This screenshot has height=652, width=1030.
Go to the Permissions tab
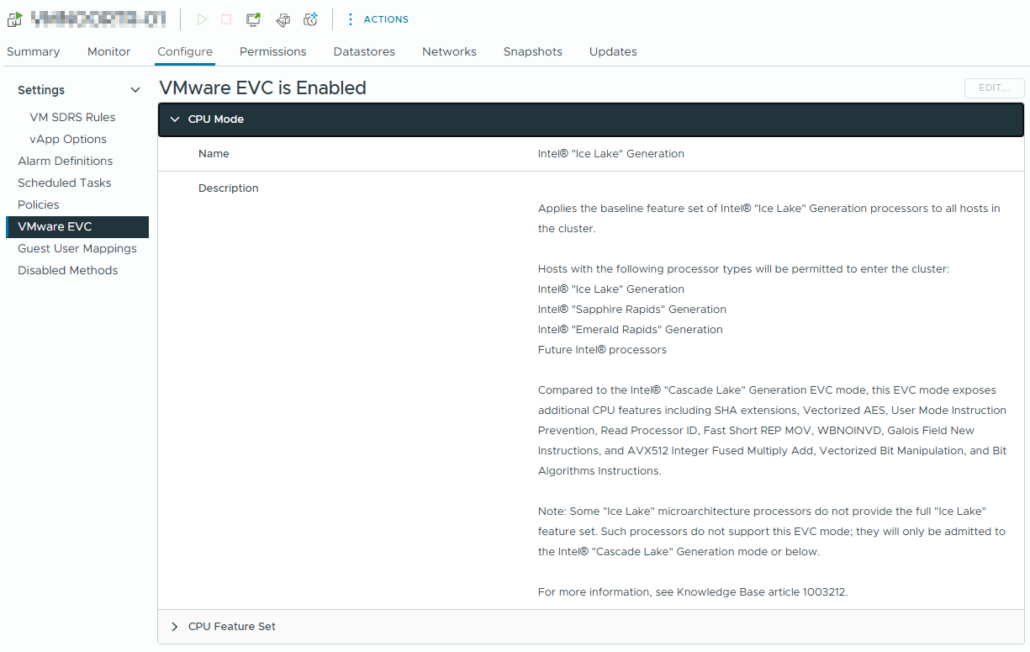click(273, 51)
